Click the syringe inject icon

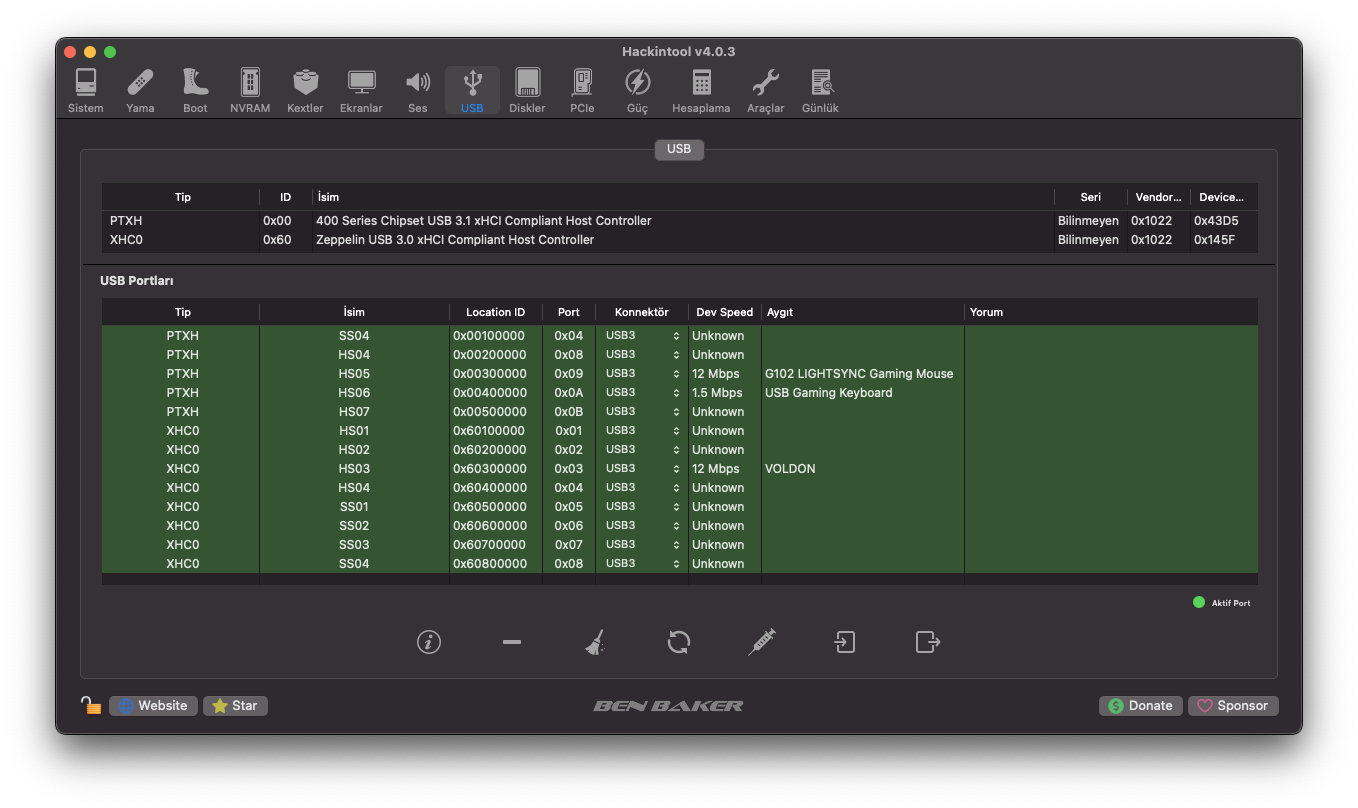(762, 642)
